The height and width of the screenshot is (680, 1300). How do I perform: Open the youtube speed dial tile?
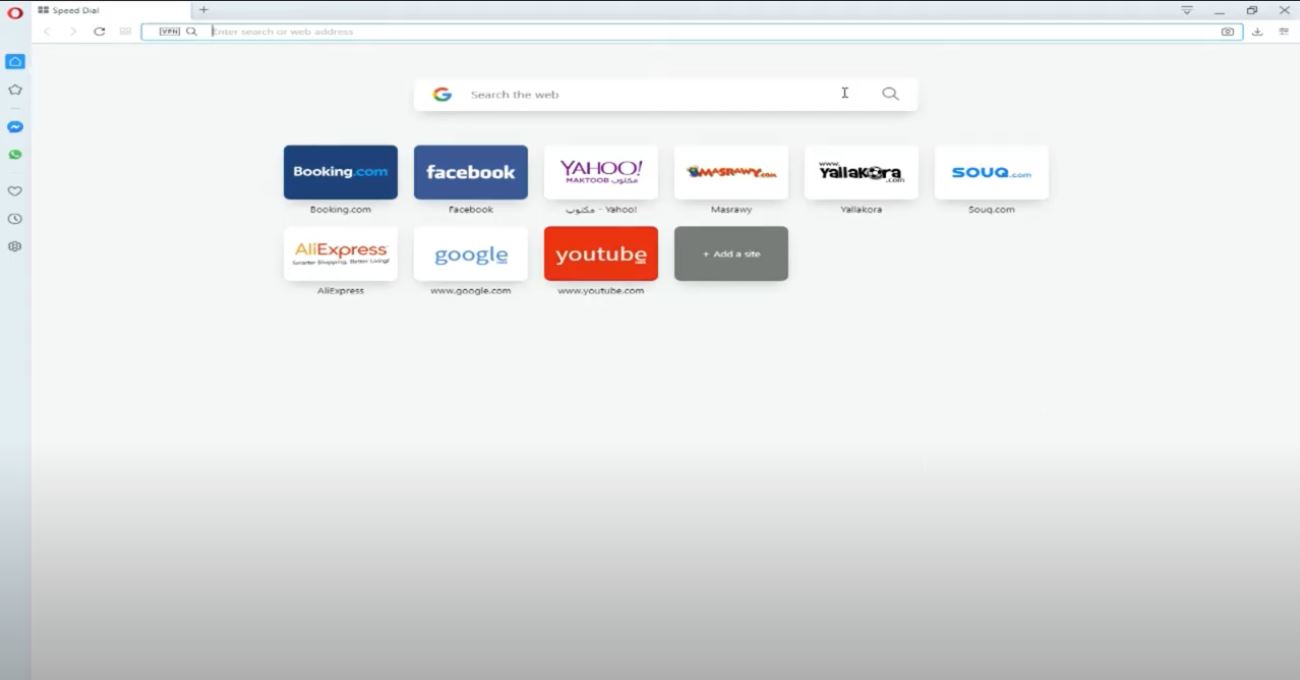click(x=601, y=254)
